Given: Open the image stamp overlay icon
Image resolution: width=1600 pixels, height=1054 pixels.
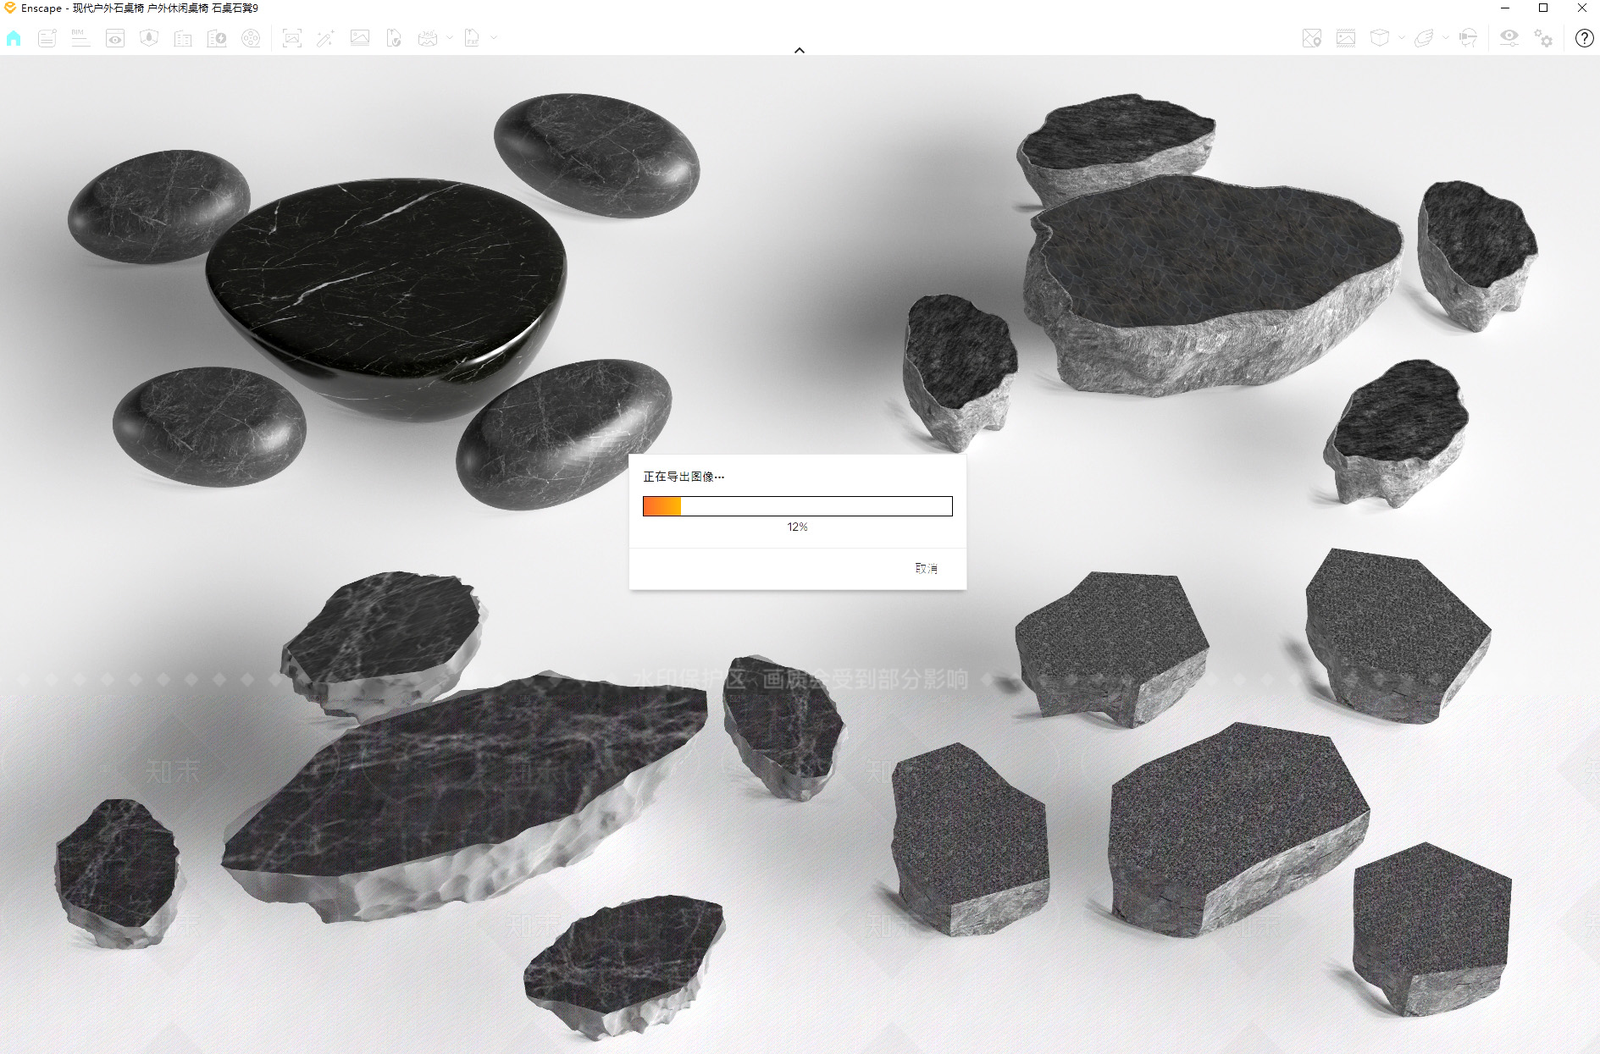Looking at the screenshot, I should point(1346,38).
